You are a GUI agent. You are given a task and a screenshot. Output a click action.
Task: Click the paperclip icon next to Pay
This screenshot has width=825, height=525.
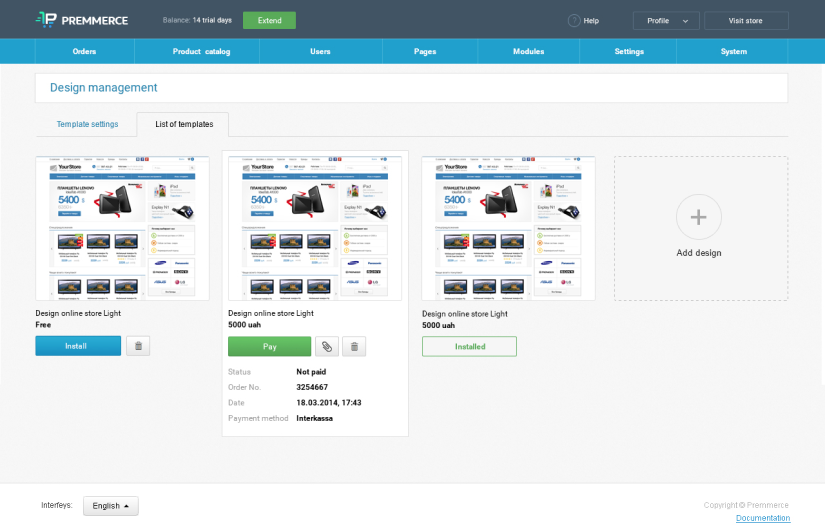pyautogui.click(x=327, y=347)
